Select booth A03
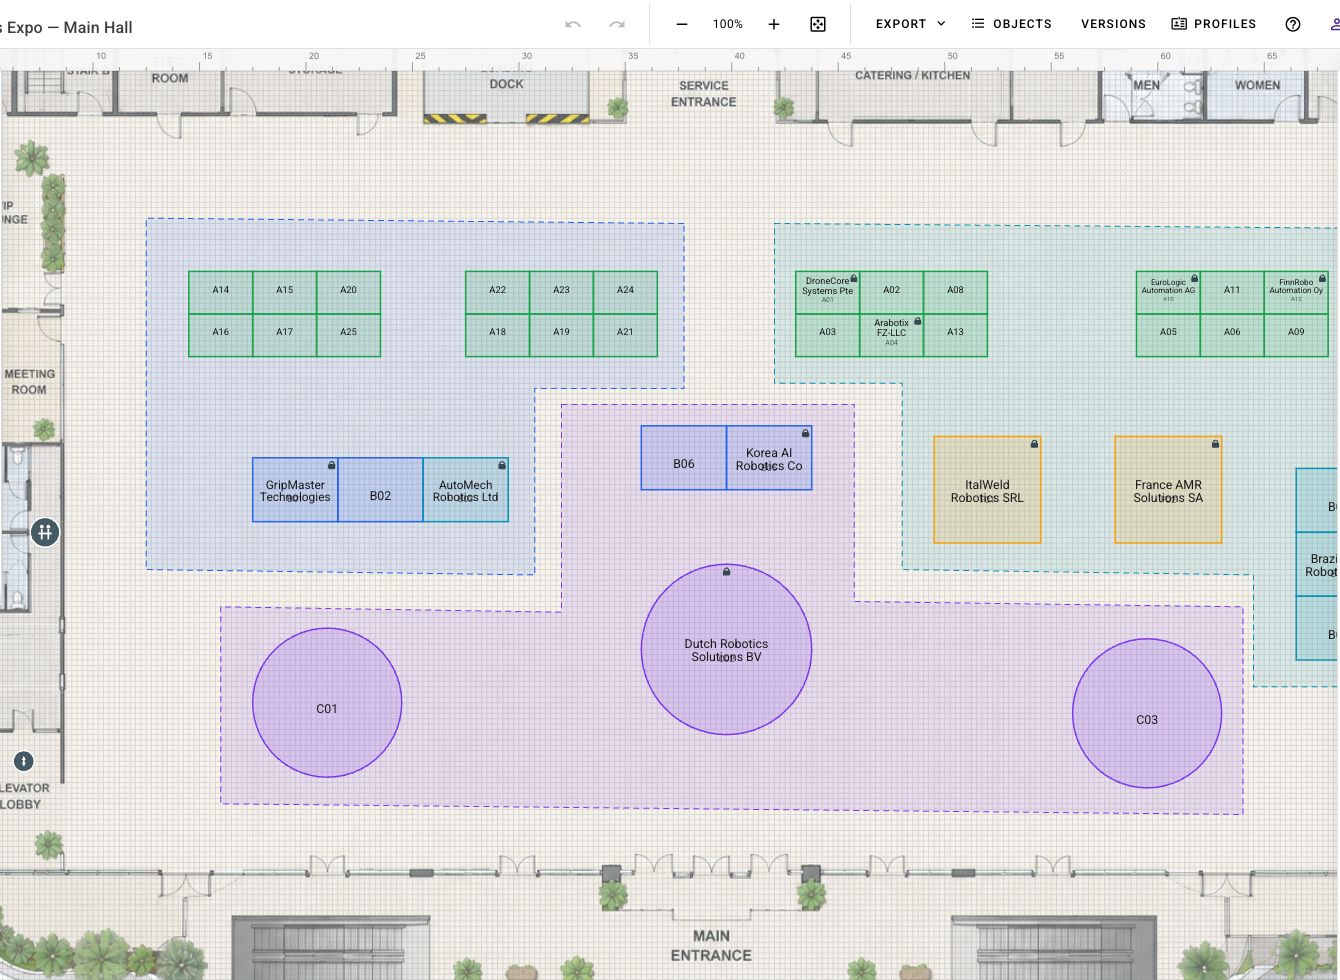1340x980 pixels. click(828, 335)
